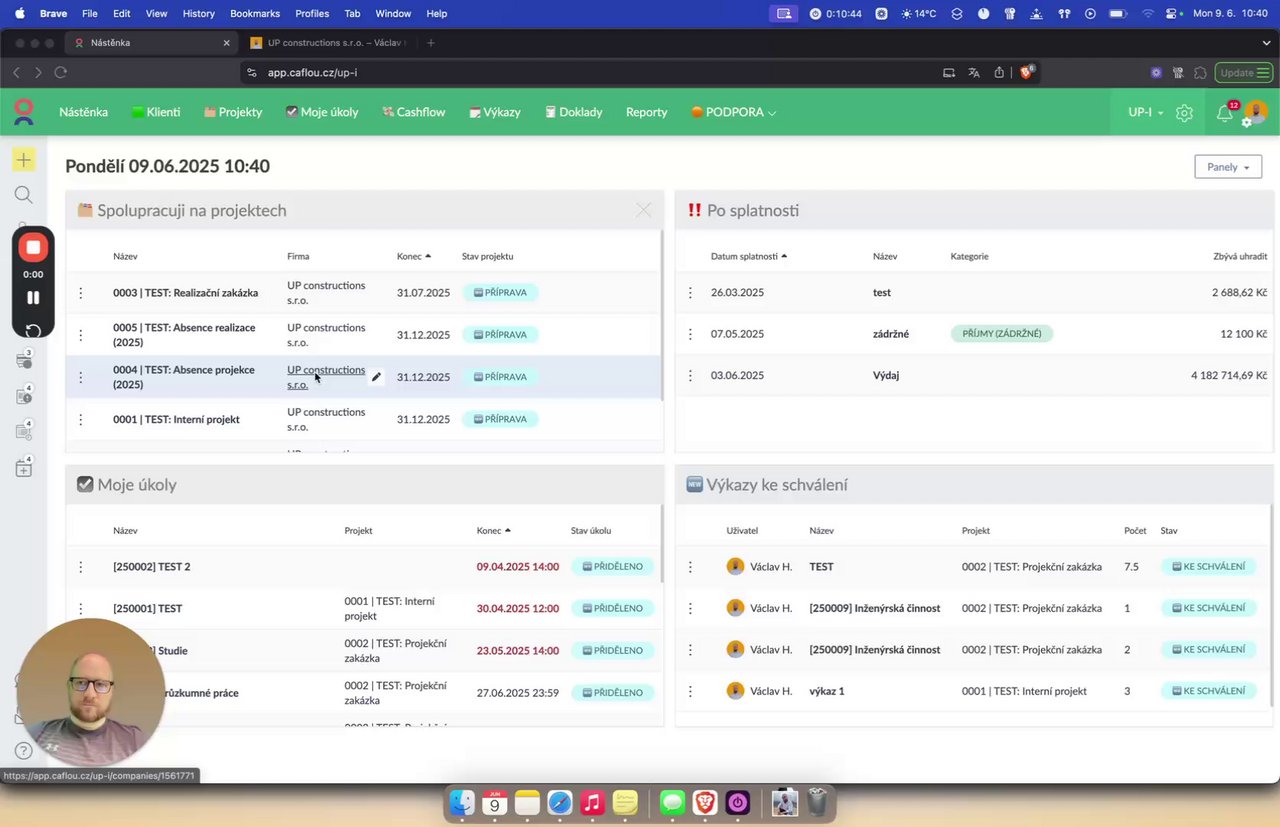The image size is (1280, 827).
Task: Open Messages app from the Dock
Action: (672, 802)
